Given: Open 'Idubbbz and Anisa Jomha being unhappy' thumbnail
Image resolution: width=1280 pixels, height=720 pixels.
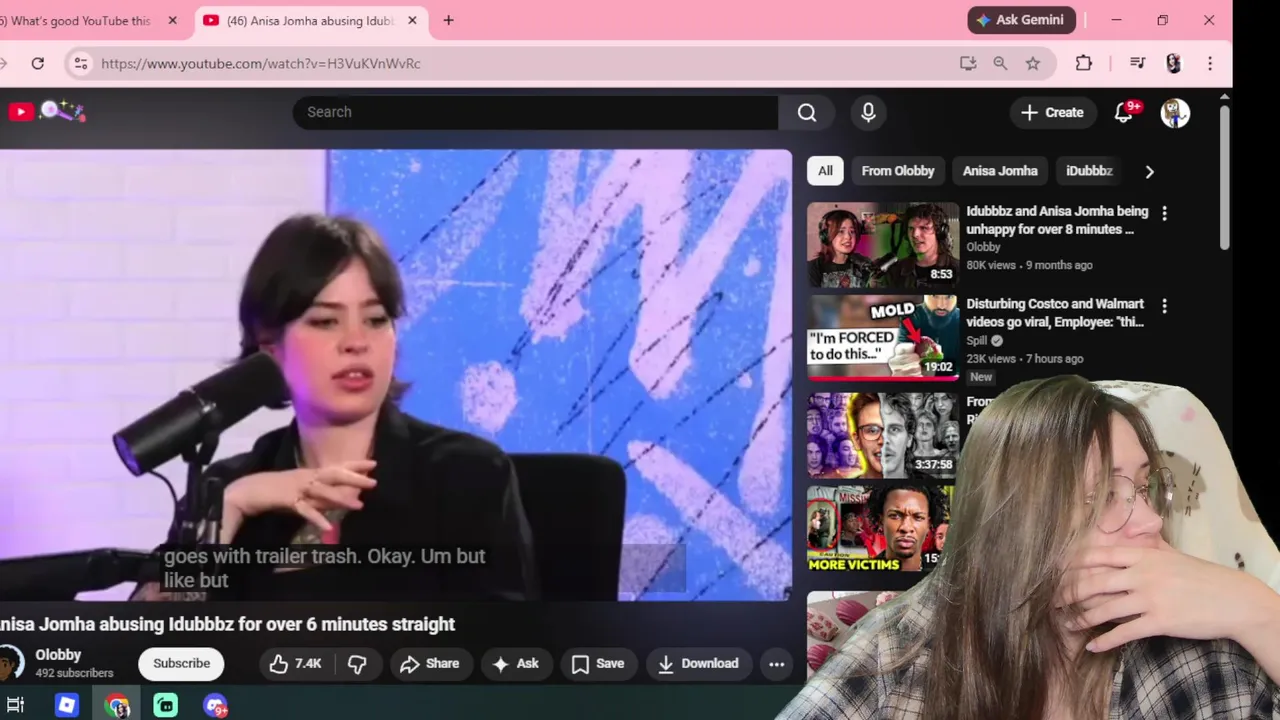Looking at the screenshot, I should [882, 244].
